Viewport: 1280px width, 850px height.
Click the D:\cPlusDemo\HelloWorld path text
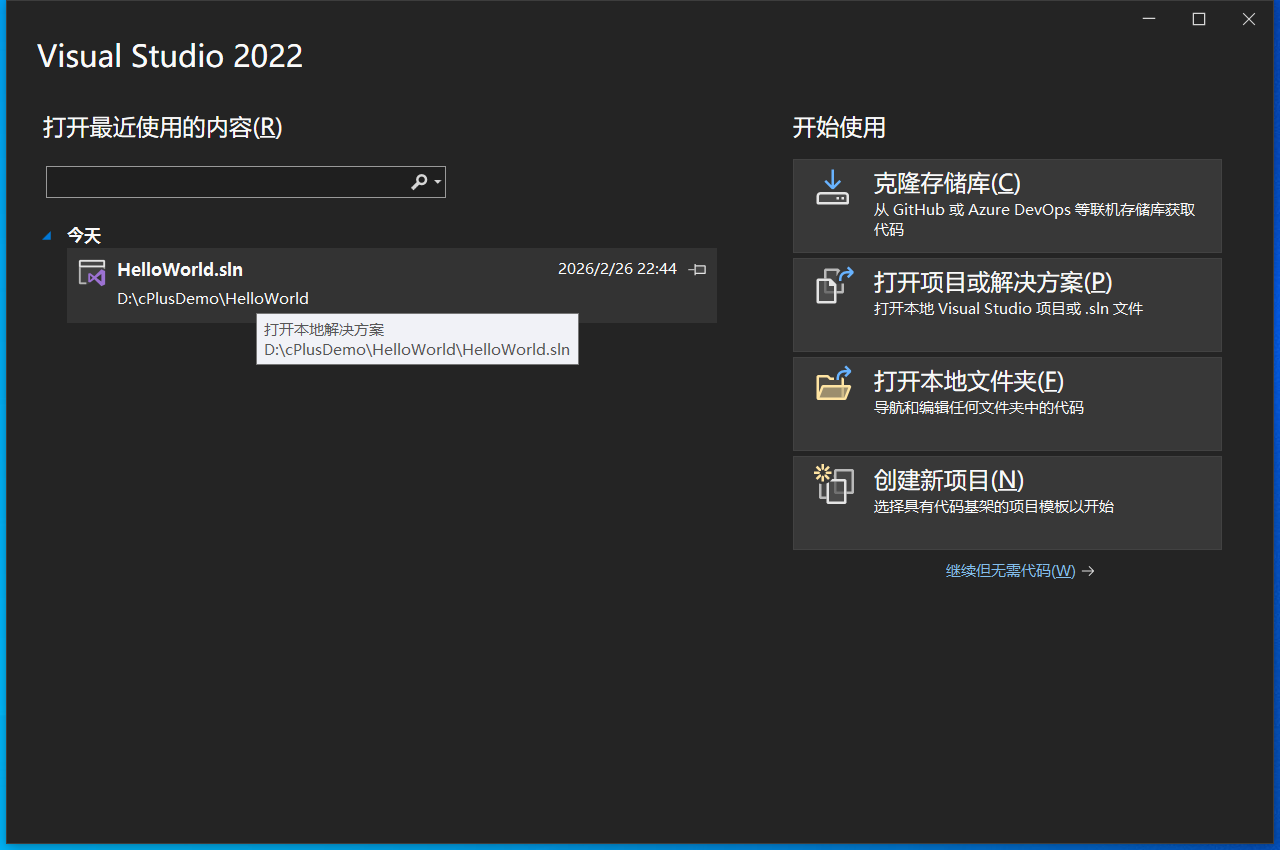[213, 298]
